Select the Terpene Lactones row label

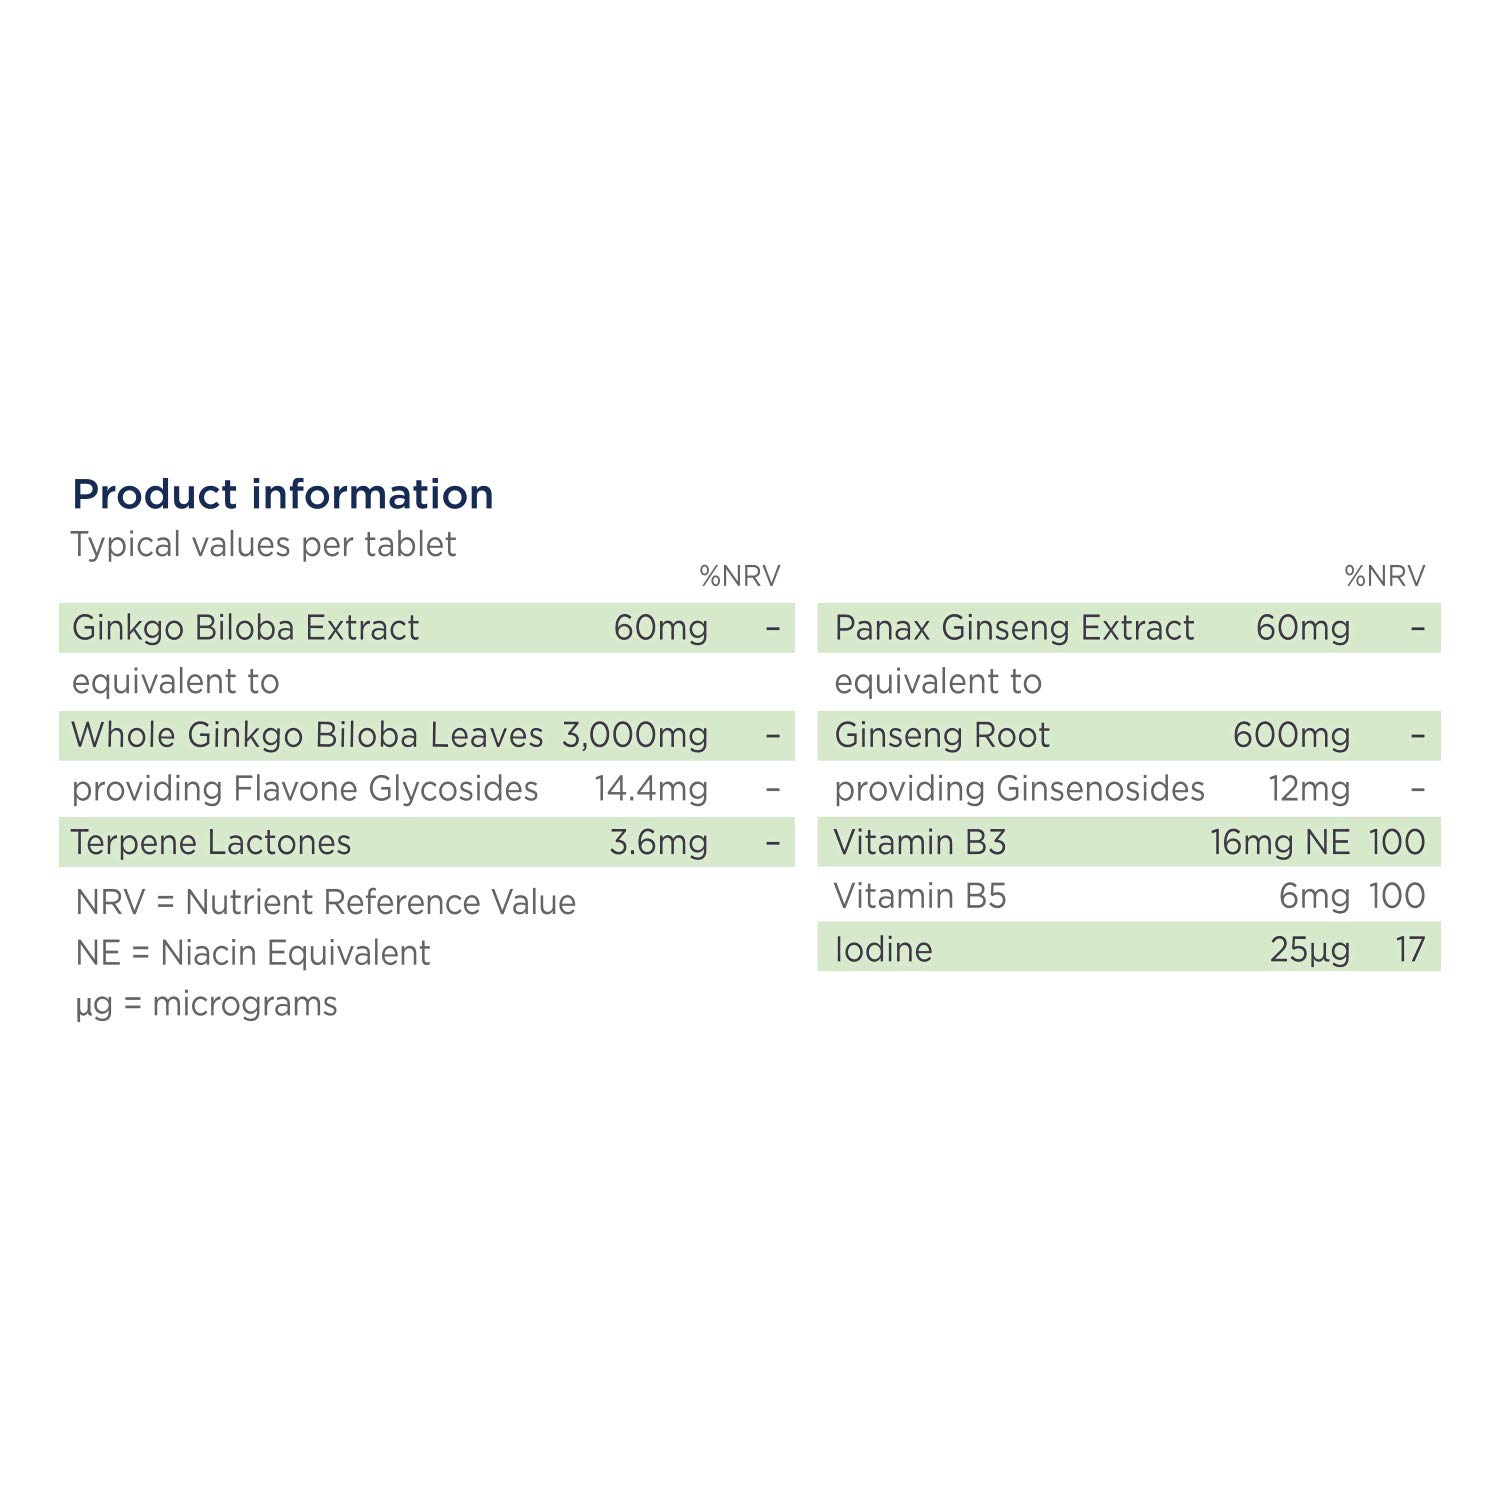tap(211, 842)
